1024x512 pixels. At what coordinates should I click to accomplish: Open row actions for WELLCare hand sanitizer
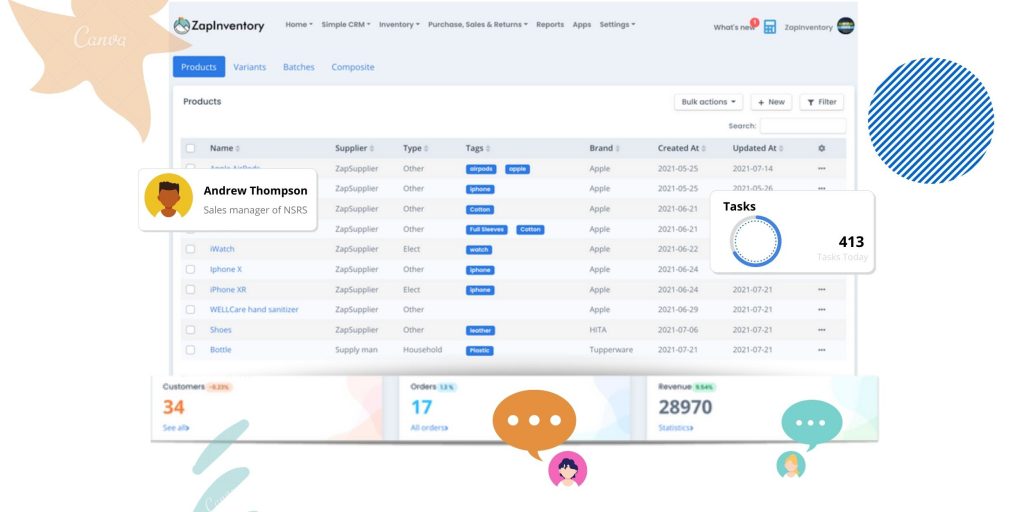pos(822,310)
